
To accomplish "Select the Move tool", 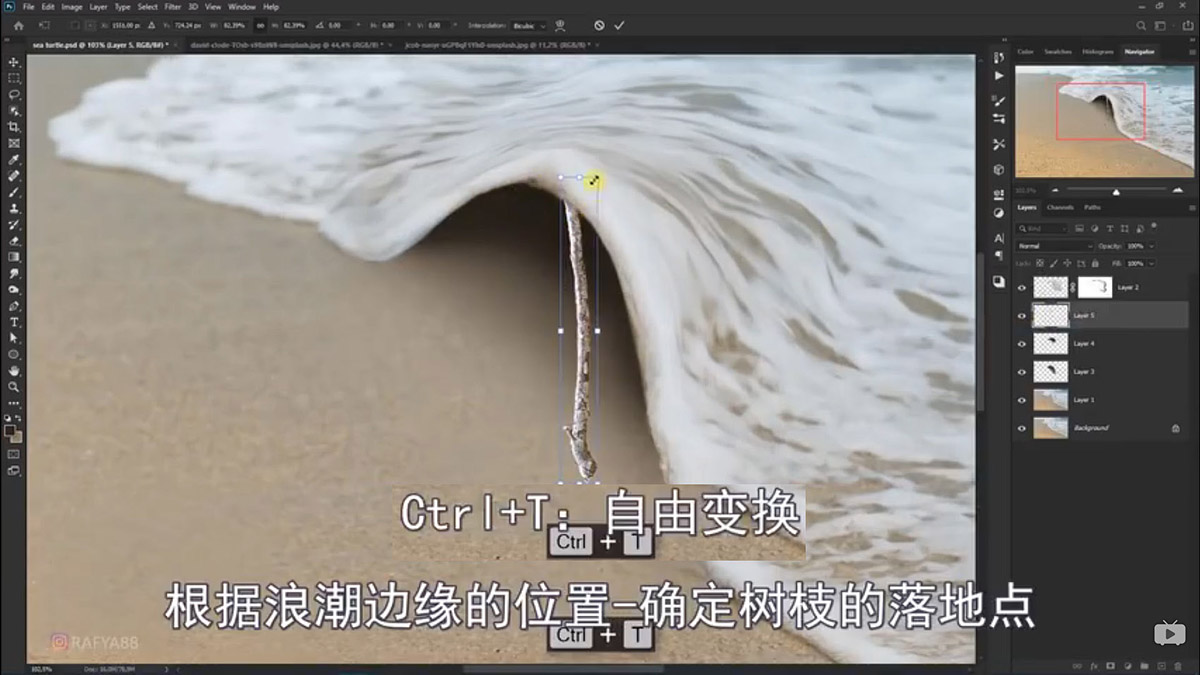I will click(x=13, y=61).
